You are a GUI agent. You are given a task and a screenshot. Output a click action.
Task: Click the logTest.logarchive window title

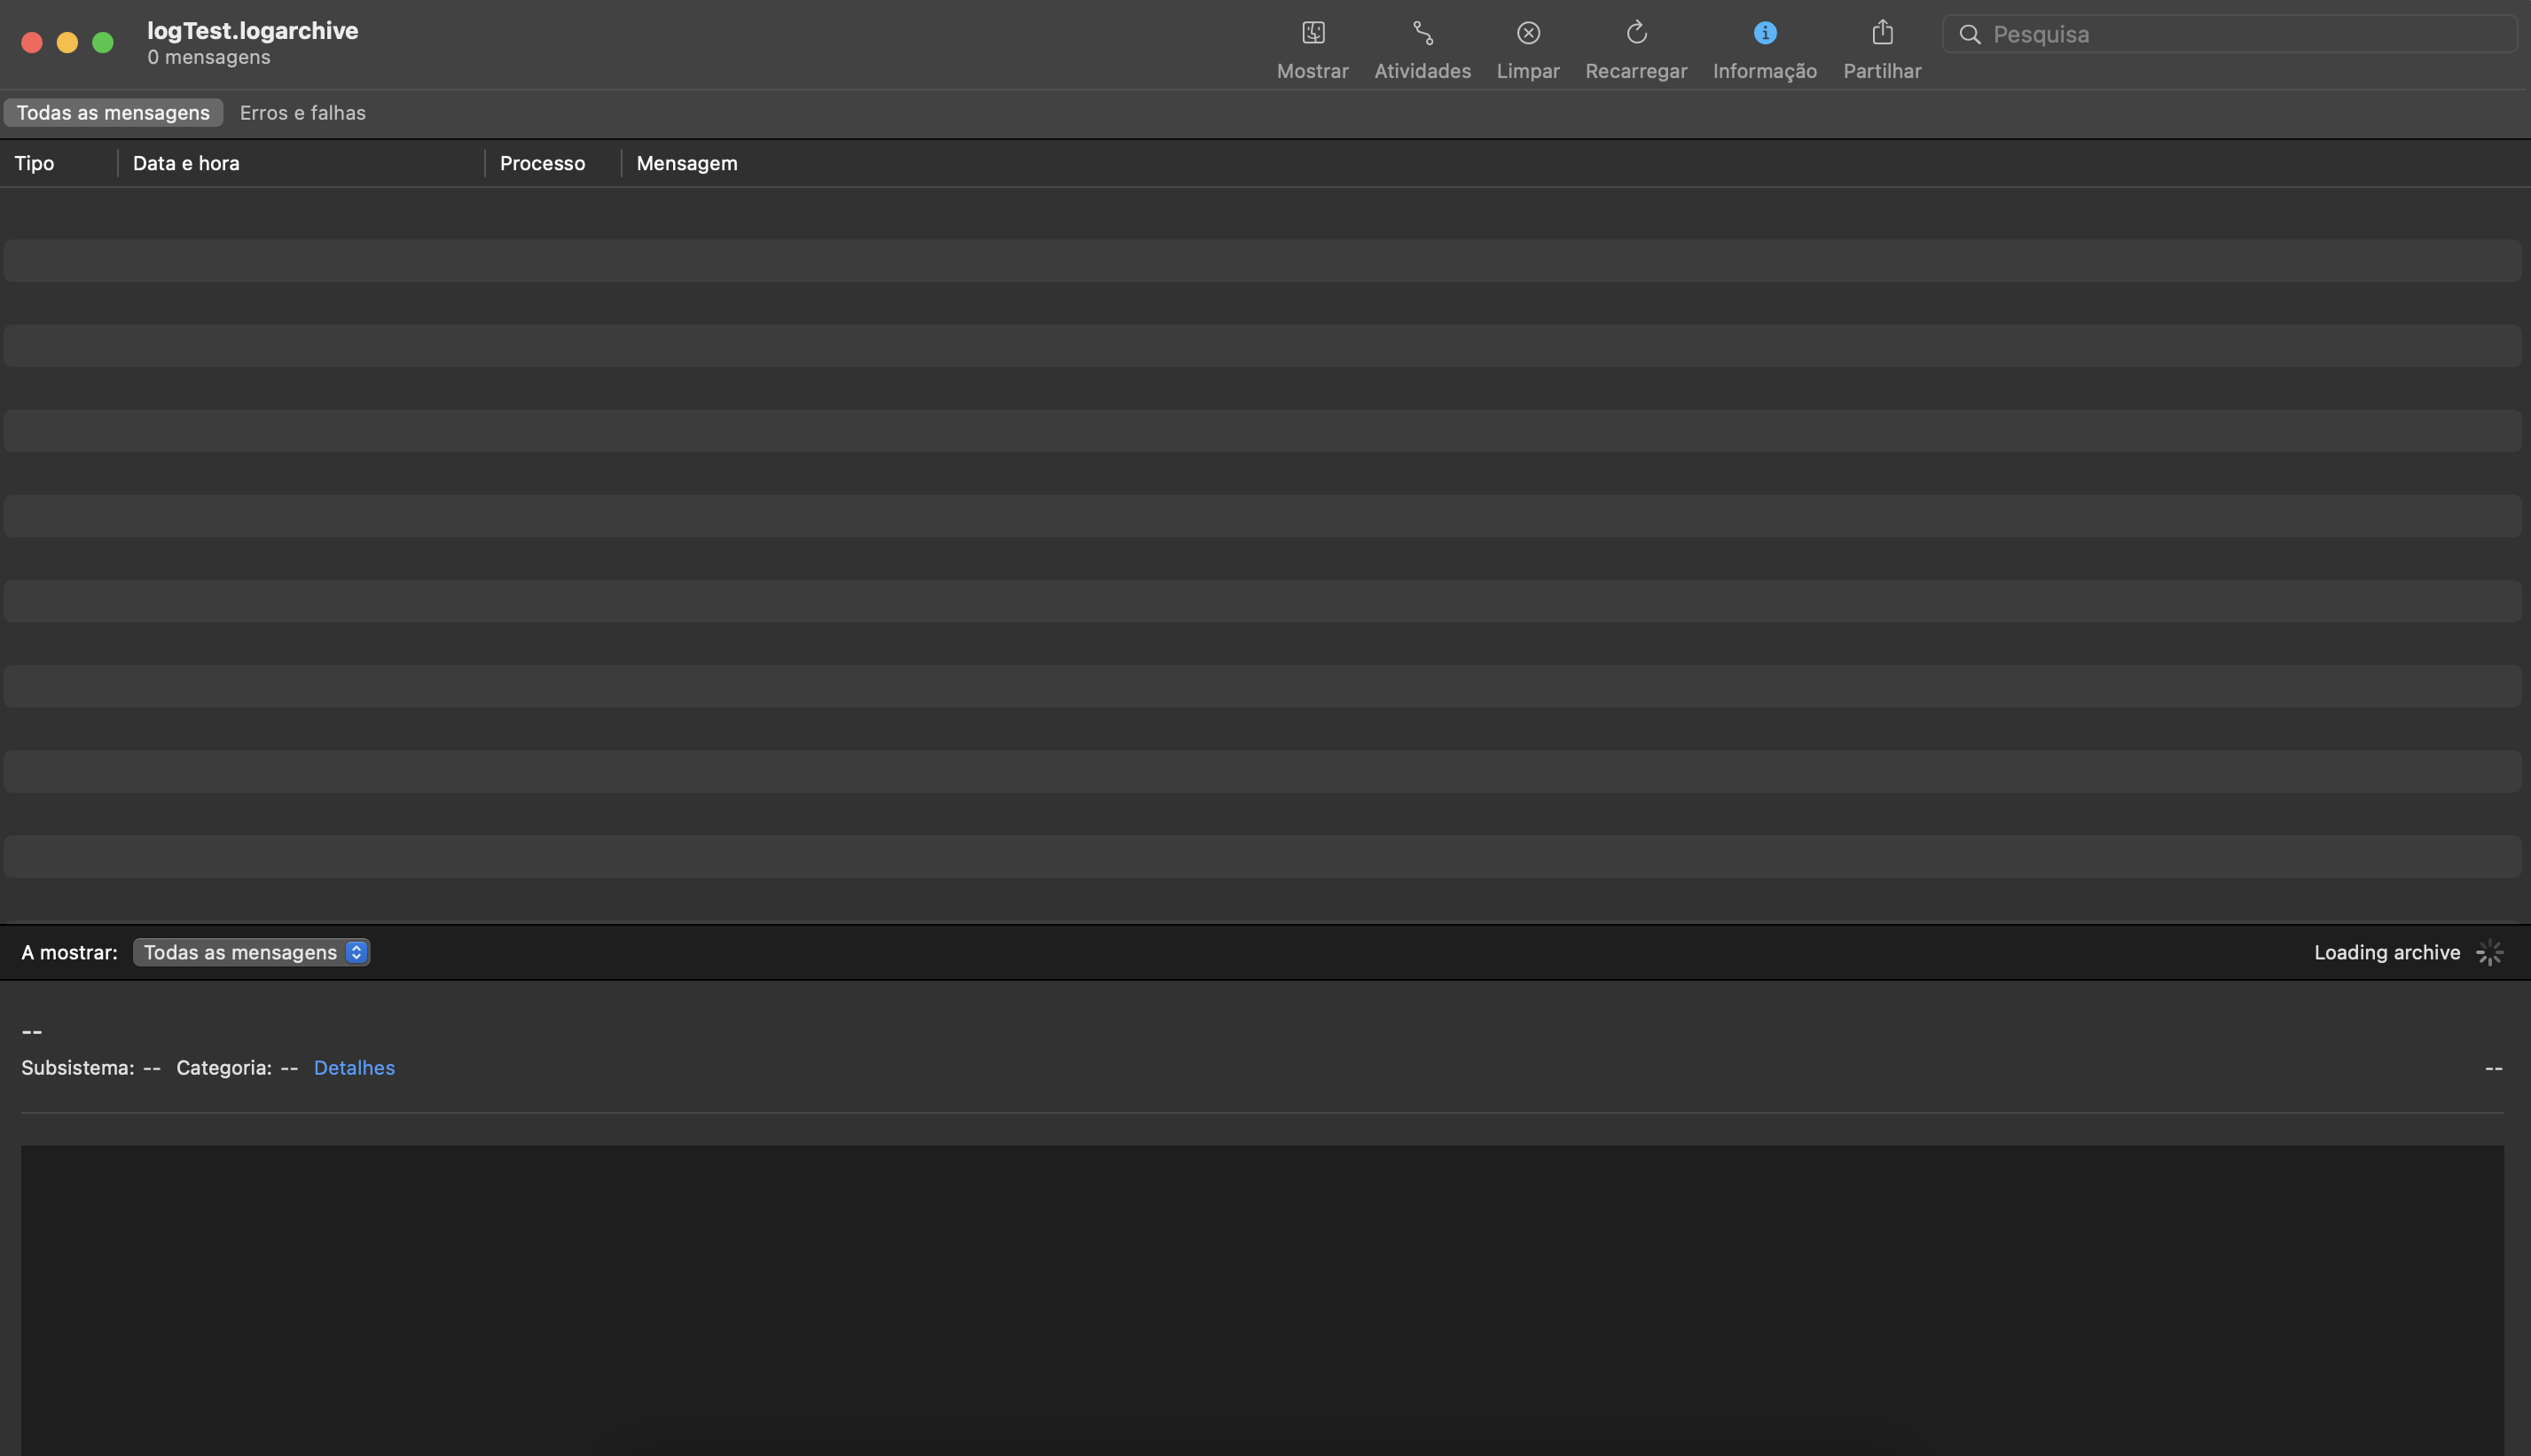(x=252, y=31)
